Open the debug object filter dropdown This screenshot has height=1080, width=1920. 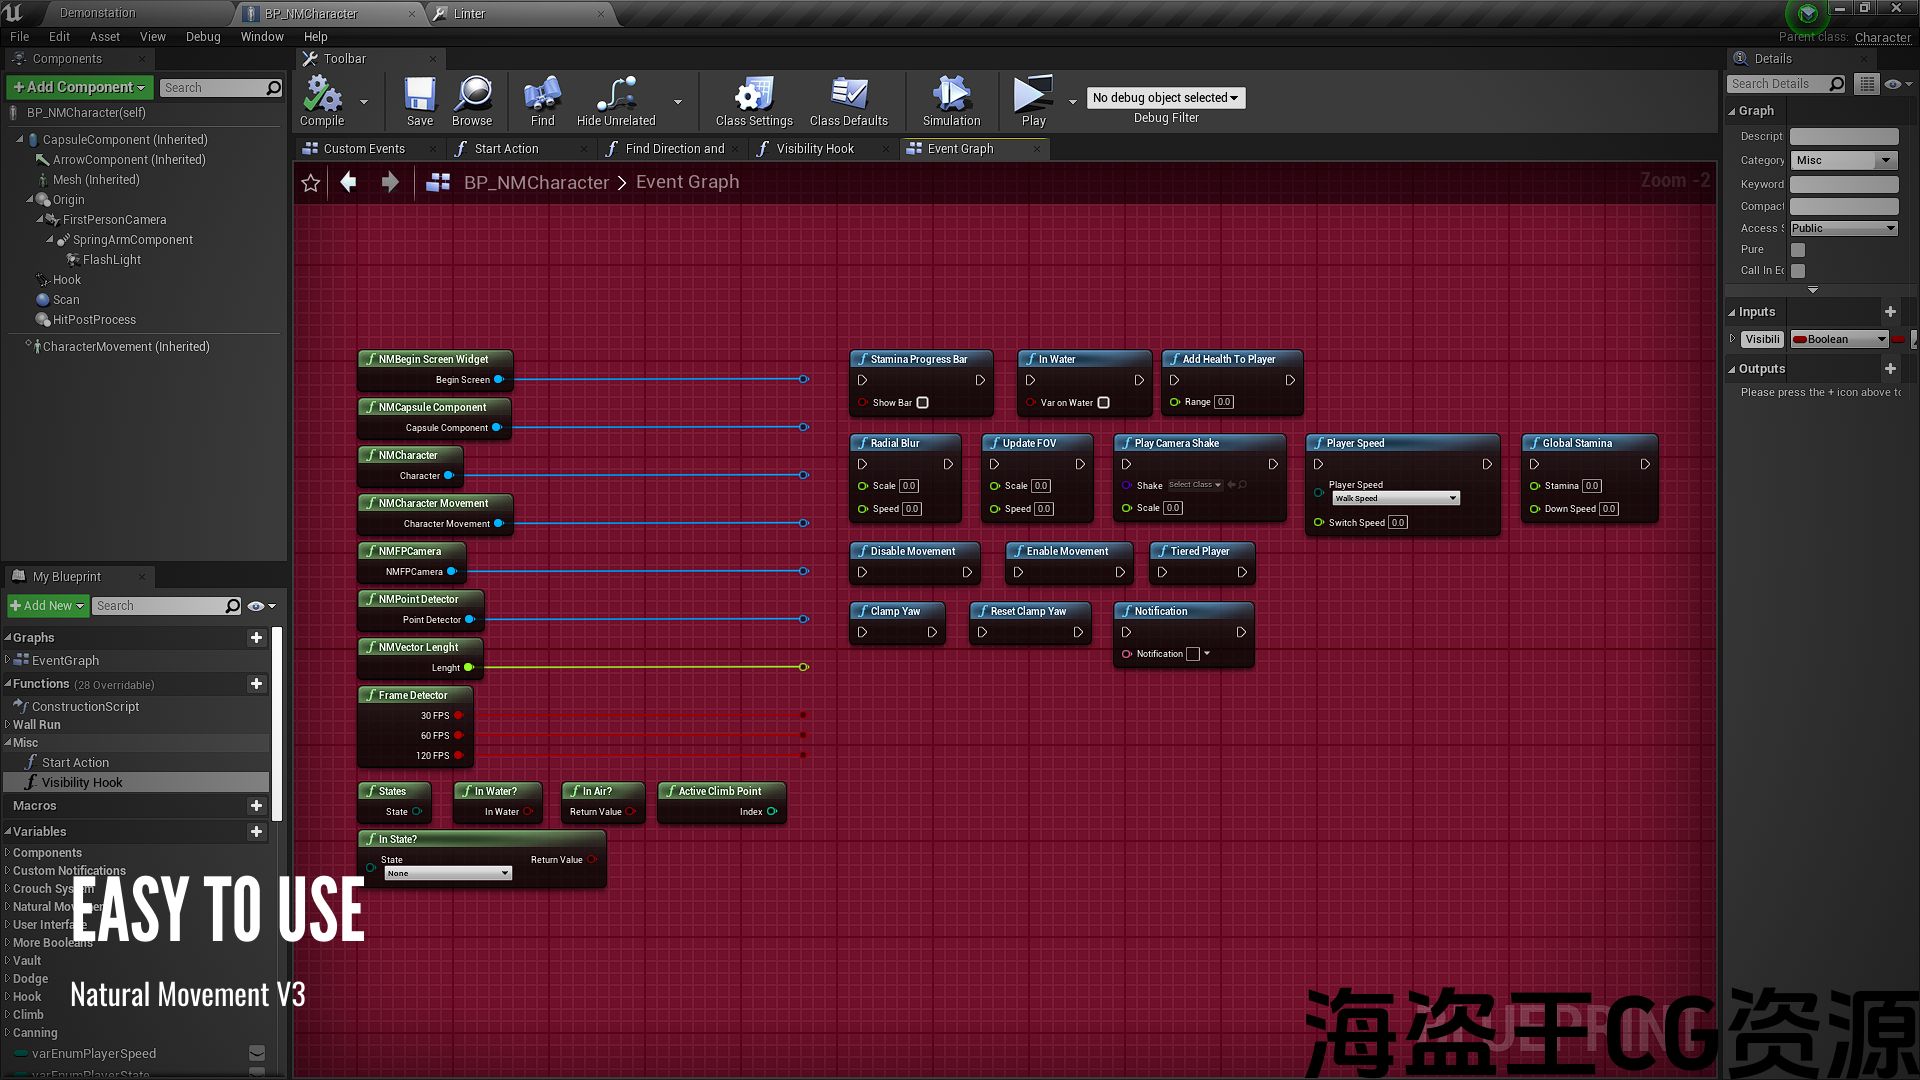tap(1165, 98)
